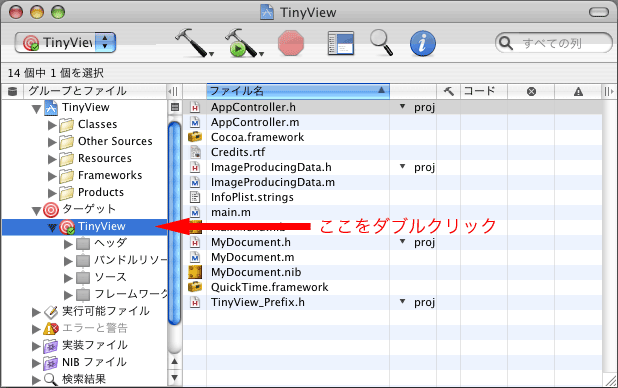
Task: Click the グループとファイル header
Action: pos(95,91)
